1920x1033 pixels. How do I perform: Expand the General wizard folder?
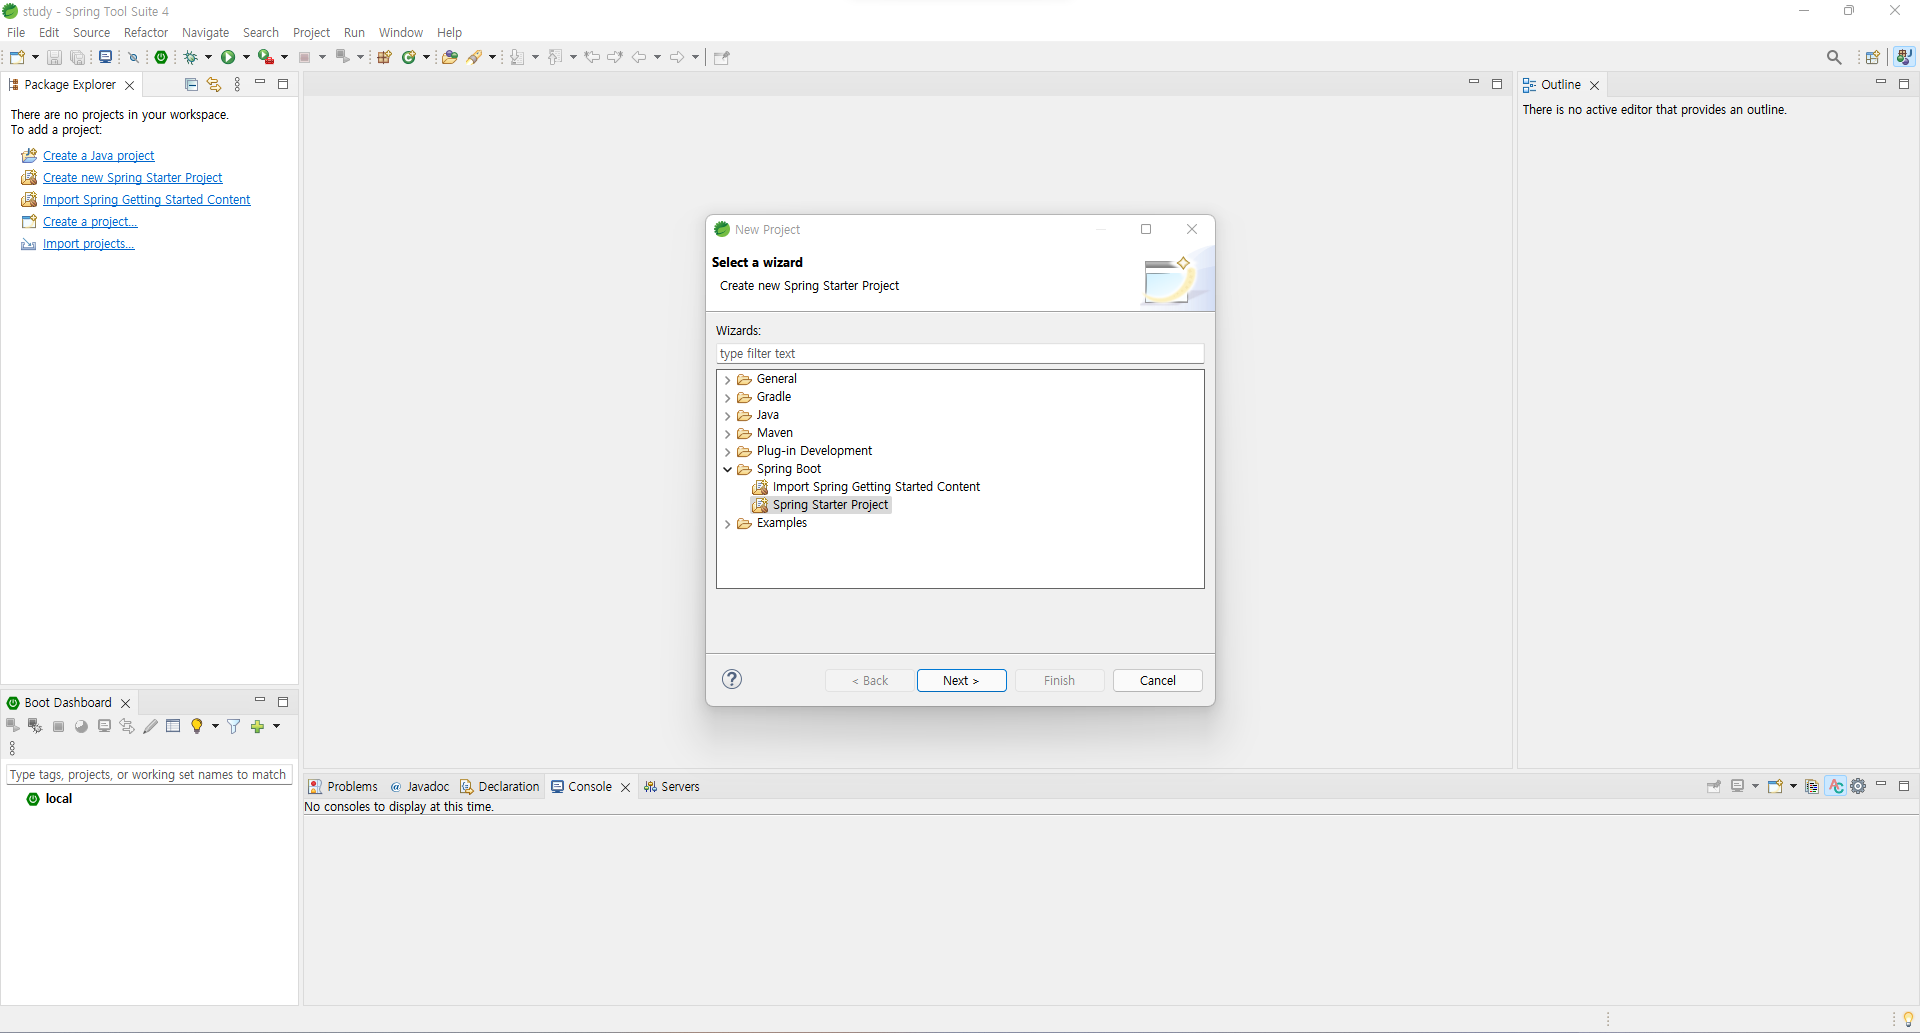727,380
